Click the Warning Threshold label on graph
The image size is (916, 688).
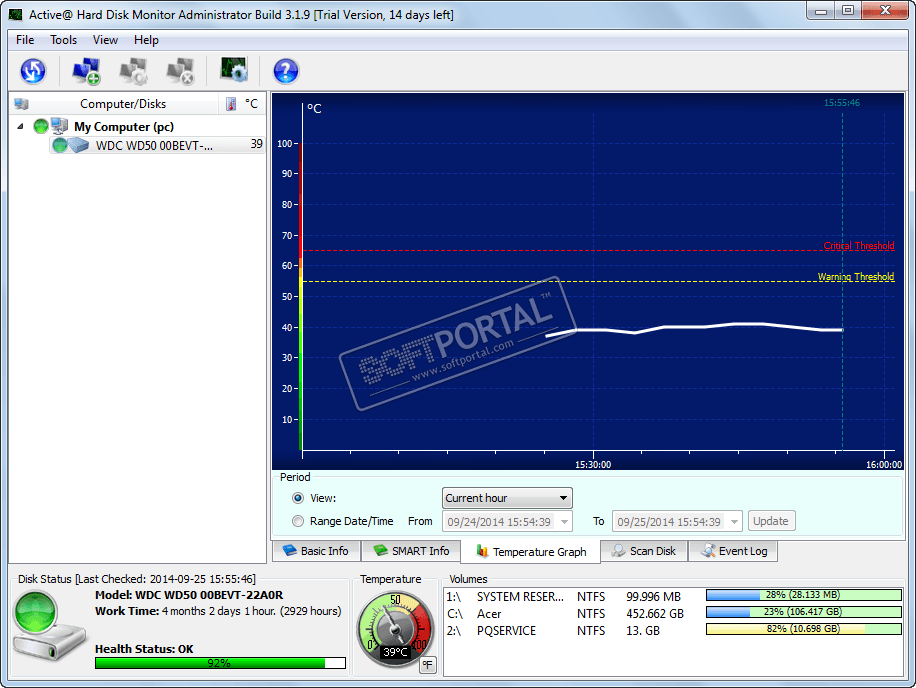click(856, 277)
